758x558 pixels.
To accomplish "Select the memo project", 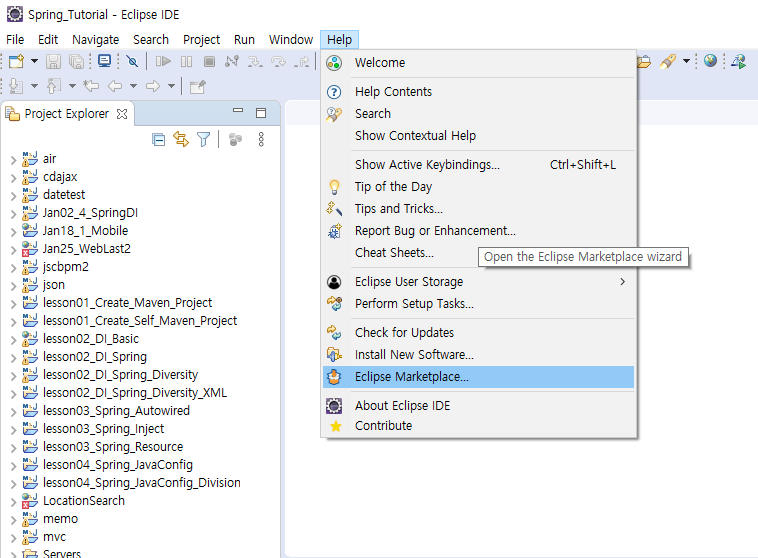I will pyautogui.click(x=60, y=519).
